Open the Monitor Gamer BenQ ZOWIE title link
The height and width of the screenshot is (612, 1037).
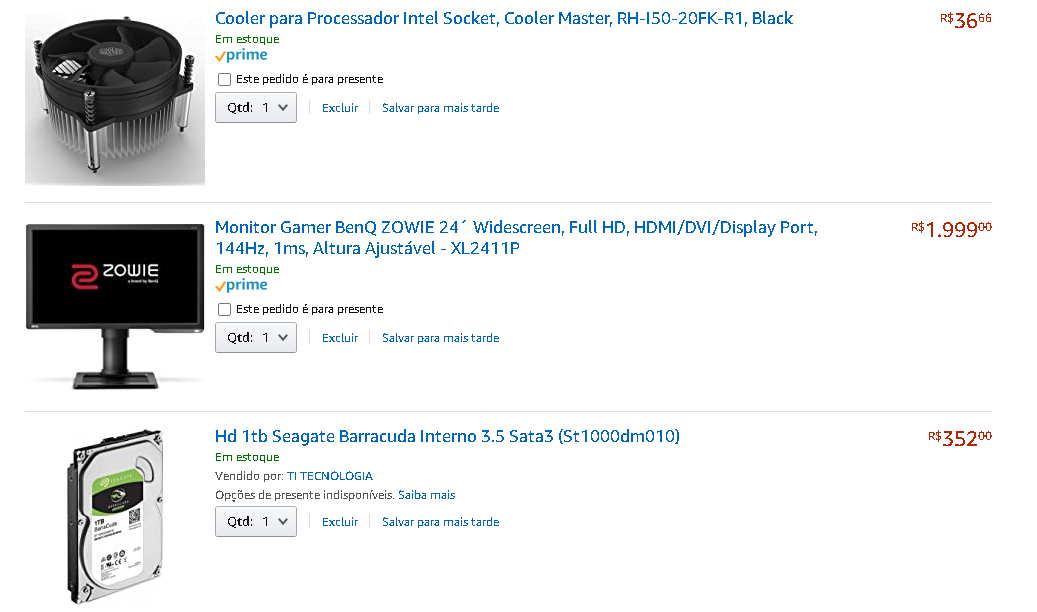coord(517,238)
